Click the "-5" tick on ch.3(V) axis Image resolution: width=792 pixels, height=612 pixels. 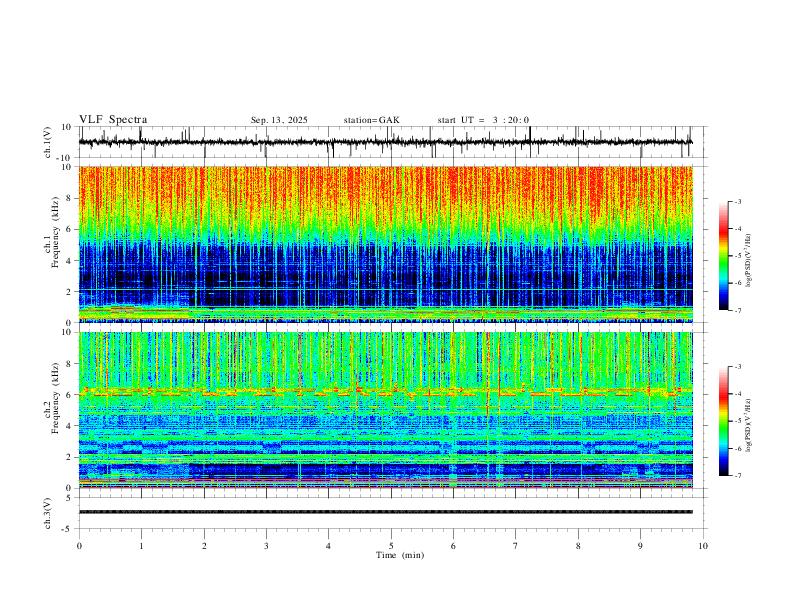pos(68,529)
